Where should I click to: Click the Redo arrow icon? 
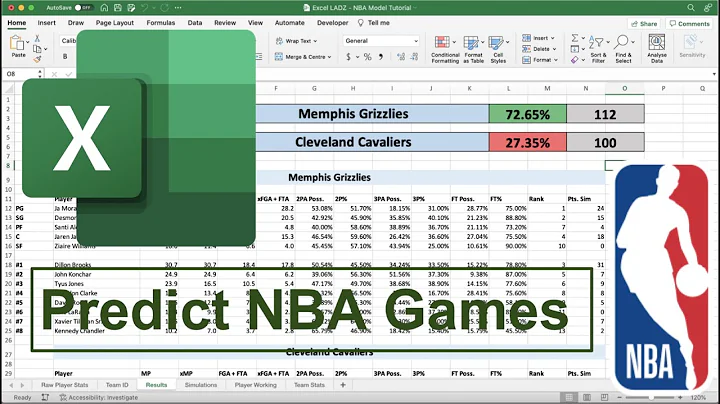point(164,8)
